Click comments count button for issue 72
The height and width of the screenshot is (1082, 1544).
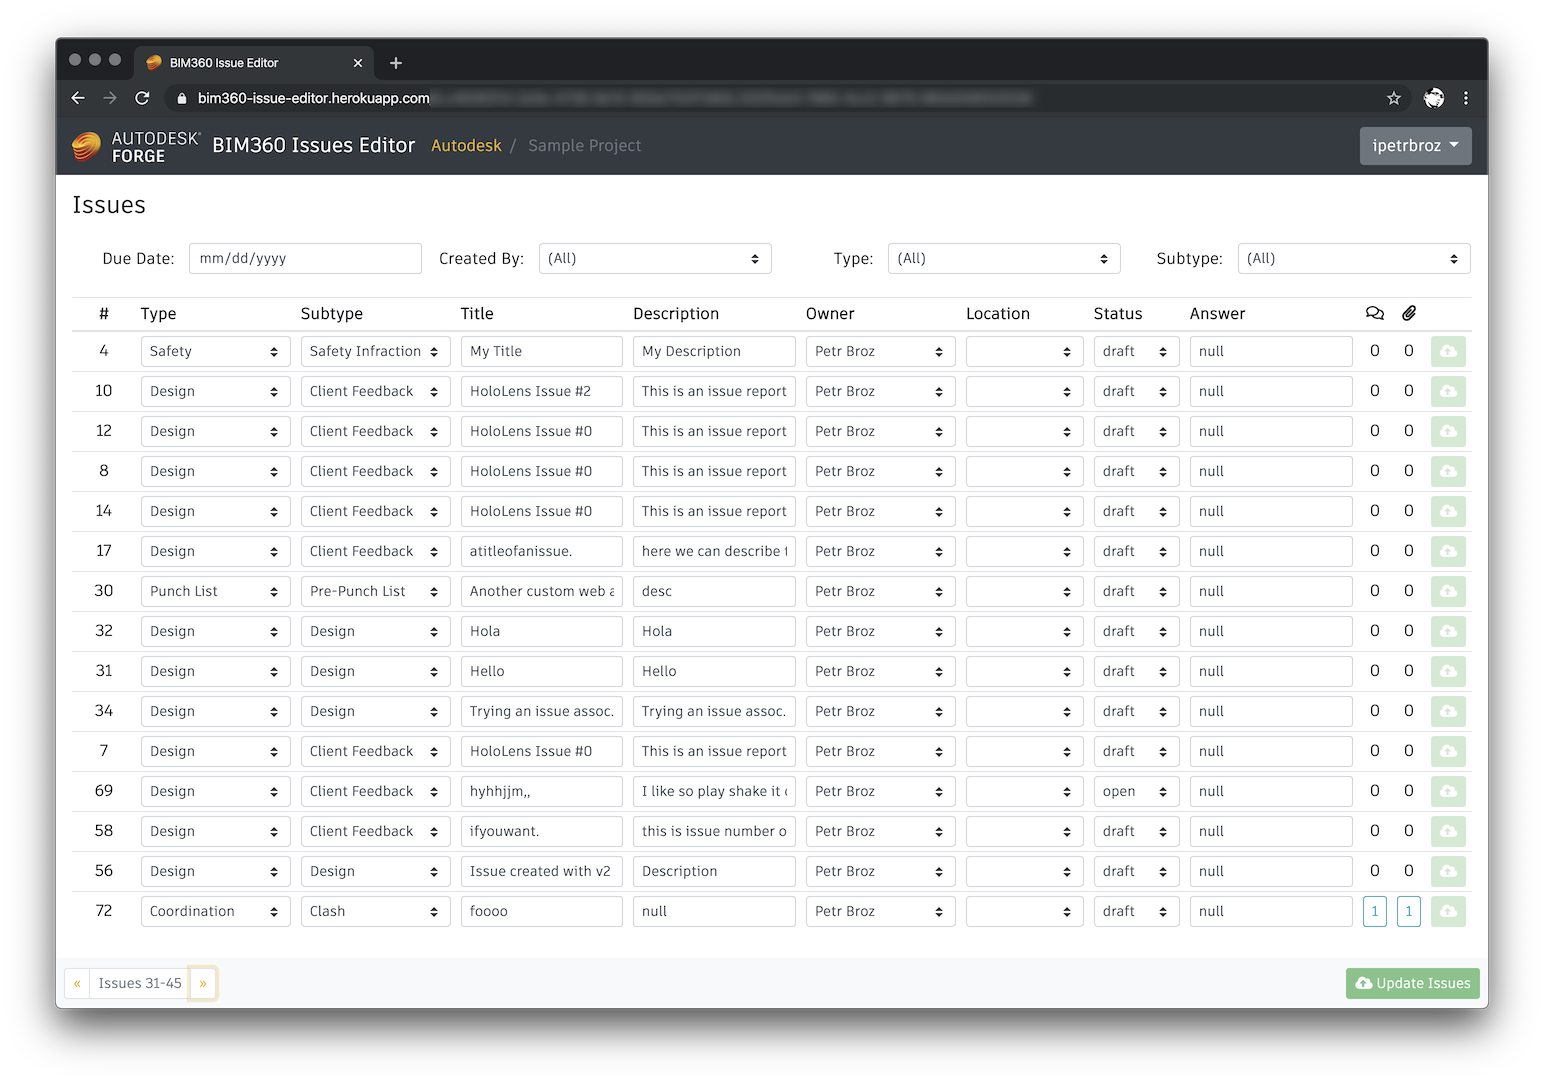(x=1375, y=911)
